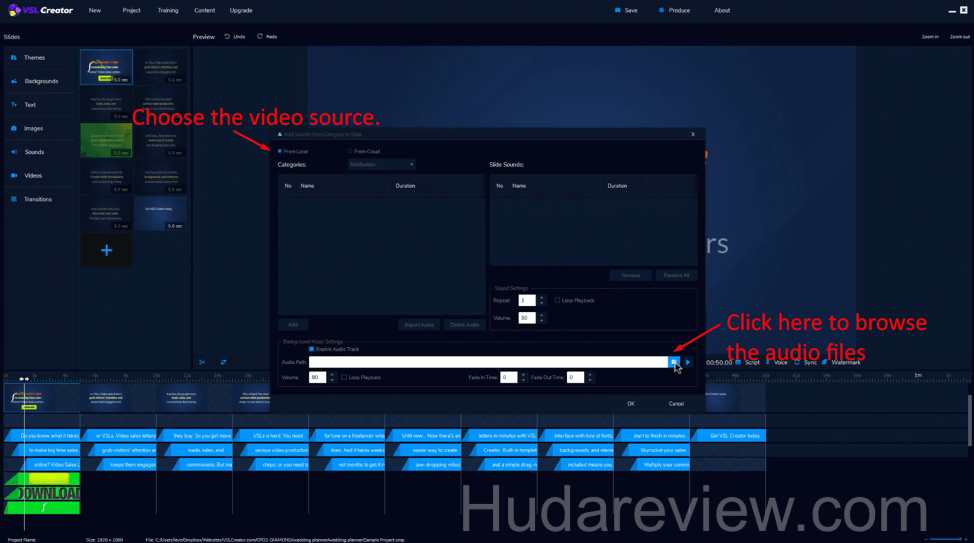Toggle Enable Audio Track checkbox

[312, 349]
